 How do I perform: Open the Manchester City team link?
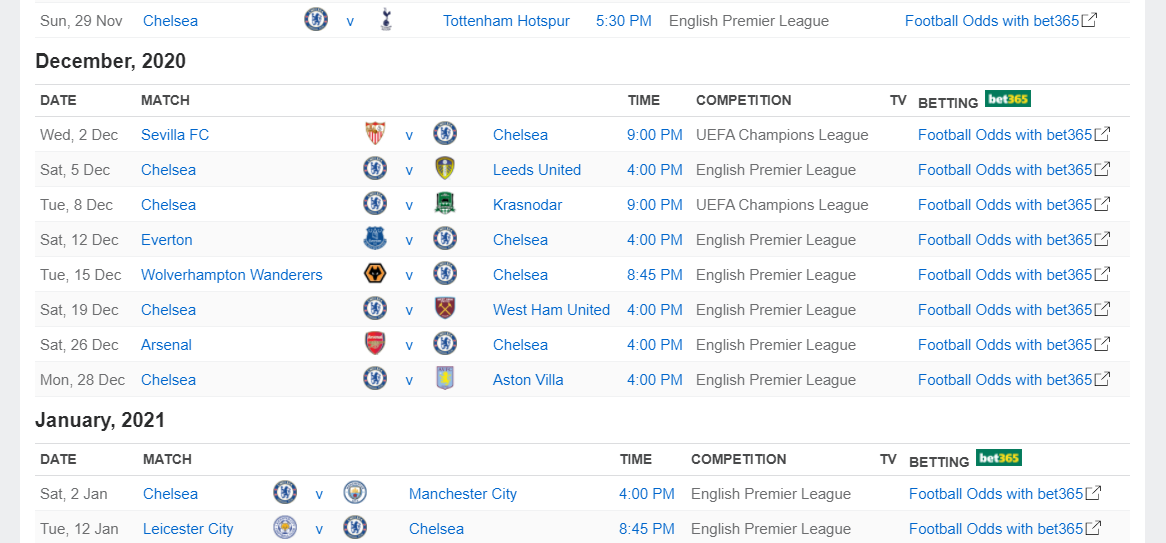463,494
